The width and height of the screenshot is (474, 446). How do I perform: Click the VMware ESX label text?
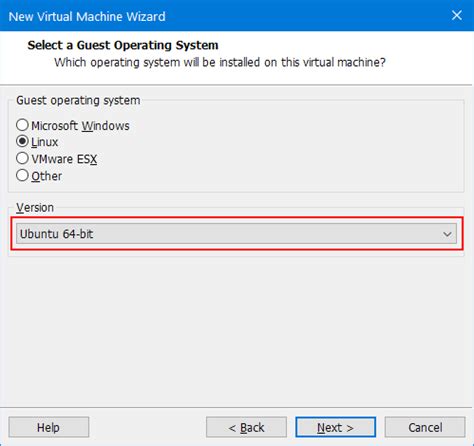(x=64, y=159)
